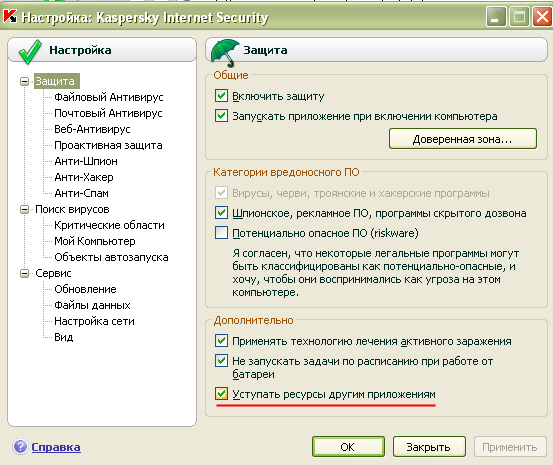Click the blue question mark help icon

coord(20,447)
